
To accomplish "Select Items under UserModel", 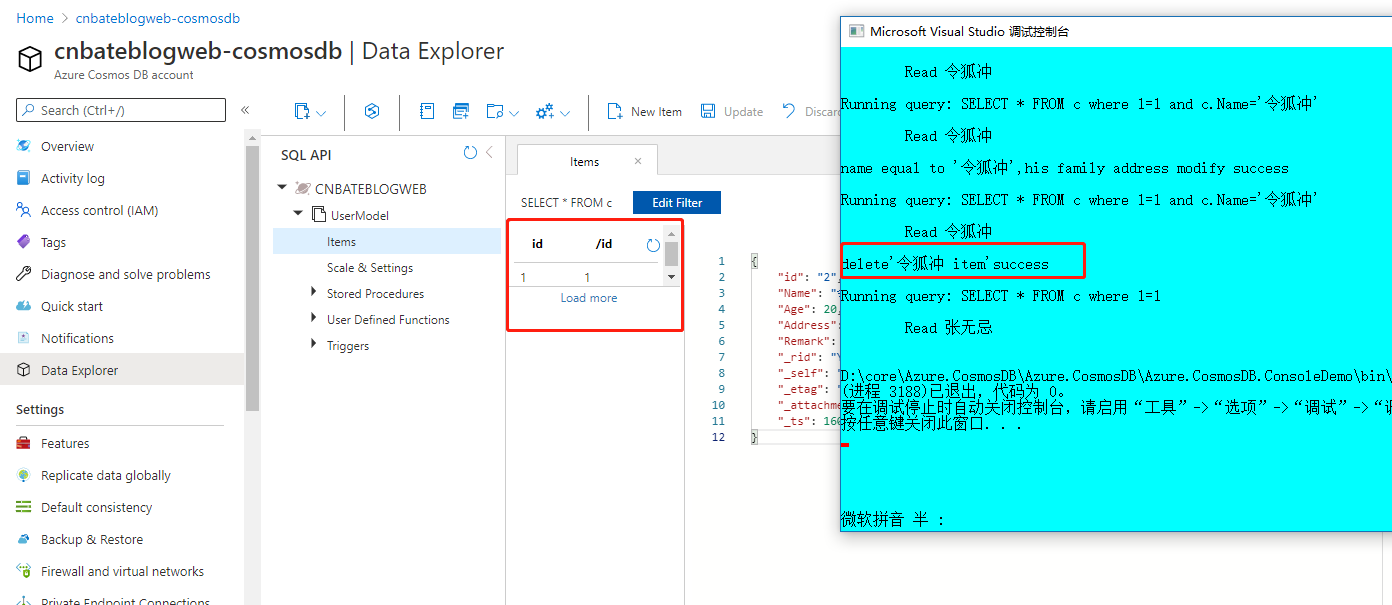I will pyautogui.click(x=387, y=241).
